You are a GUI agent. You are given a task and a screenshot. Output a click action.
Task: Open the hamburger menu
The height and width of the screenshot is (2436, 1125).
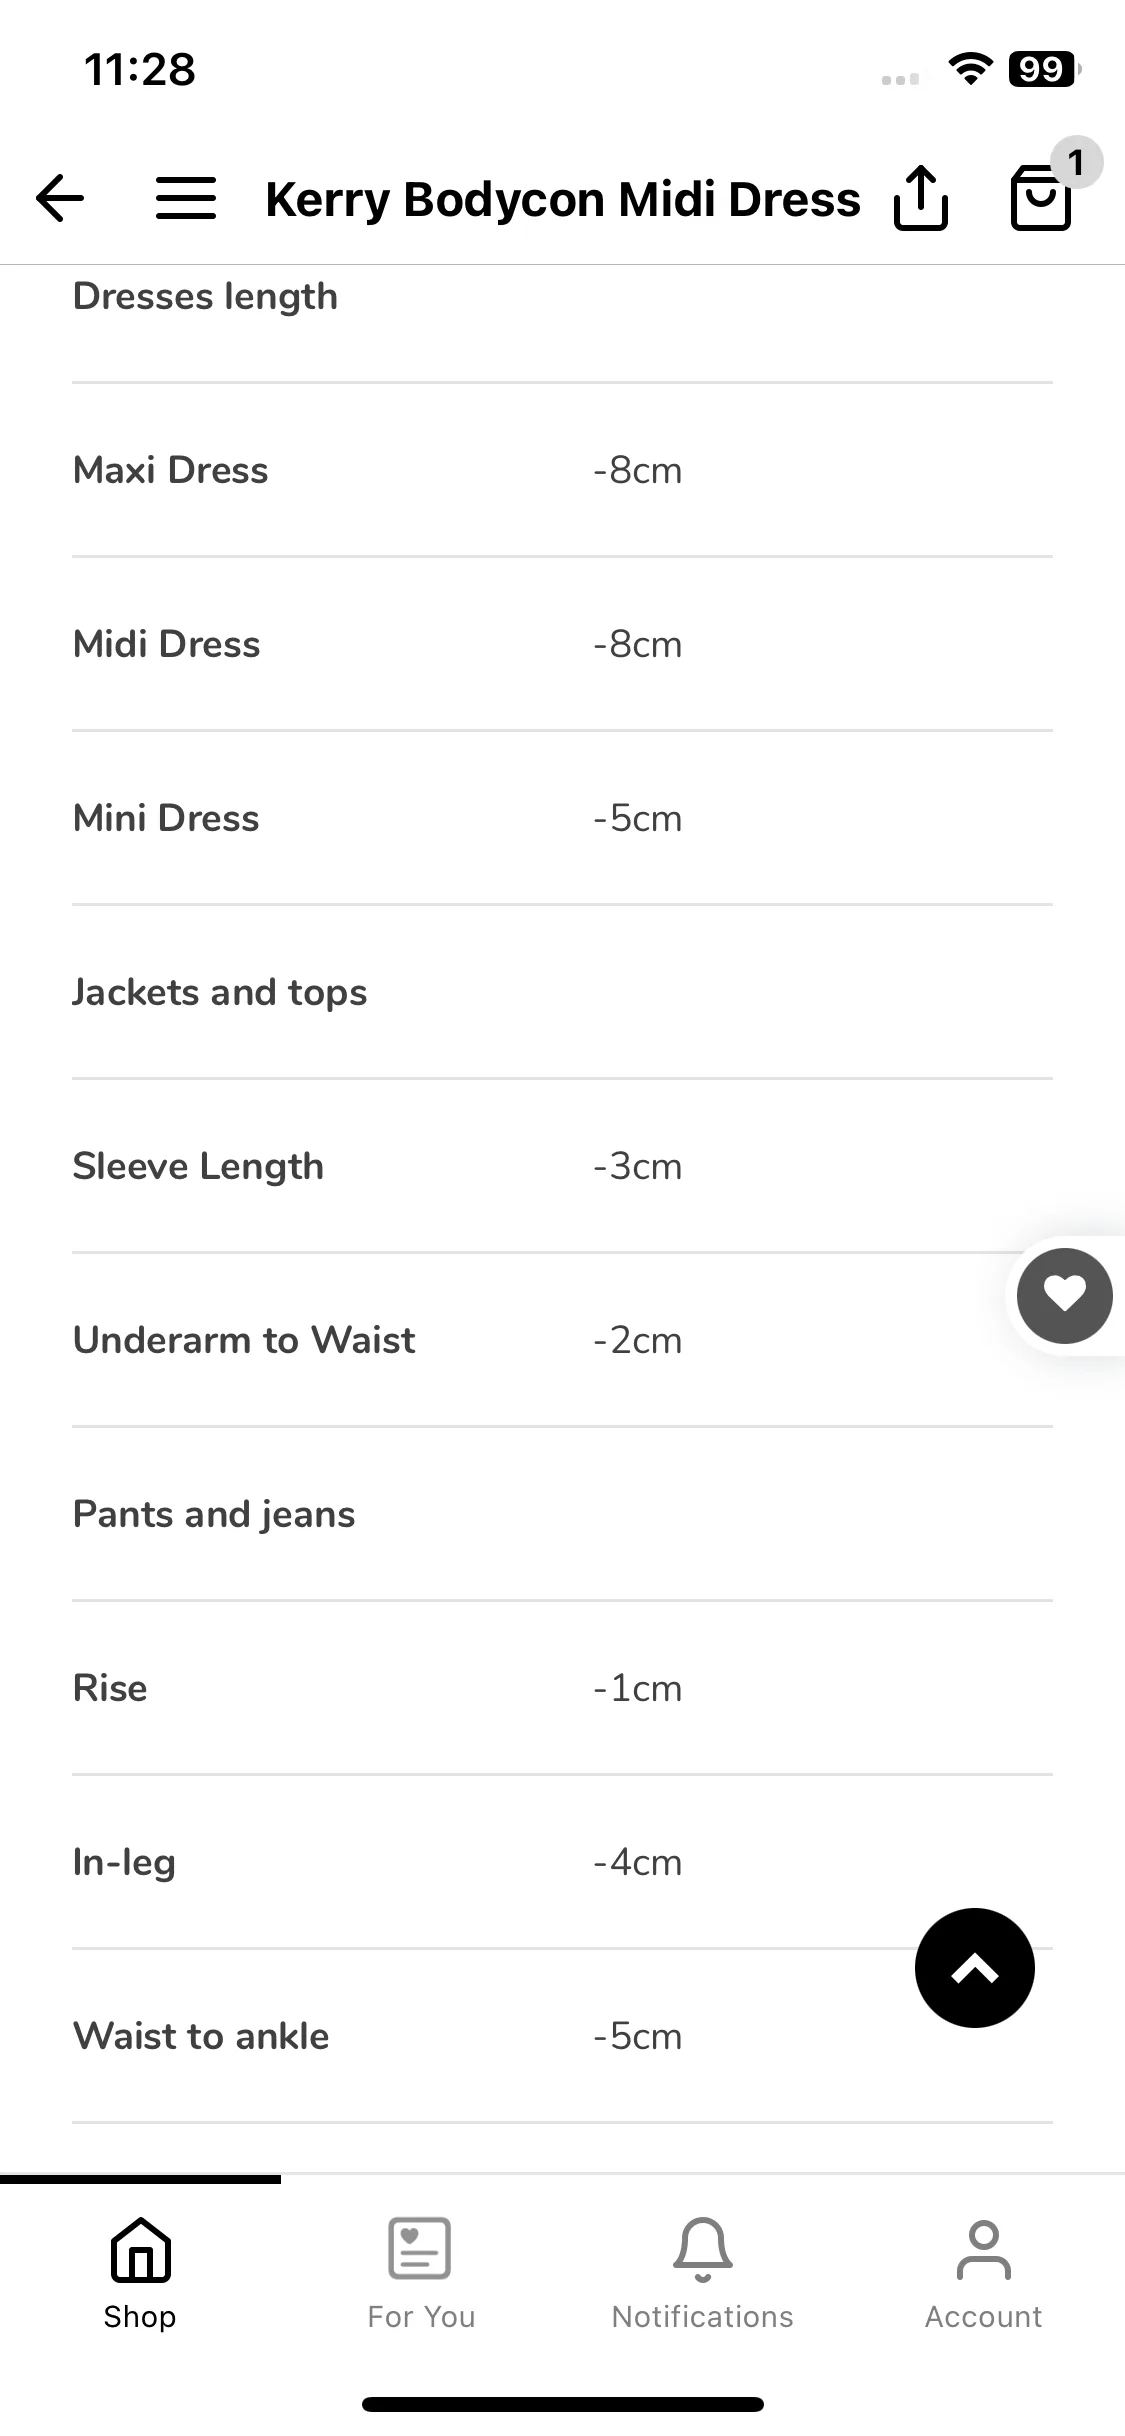186,198
